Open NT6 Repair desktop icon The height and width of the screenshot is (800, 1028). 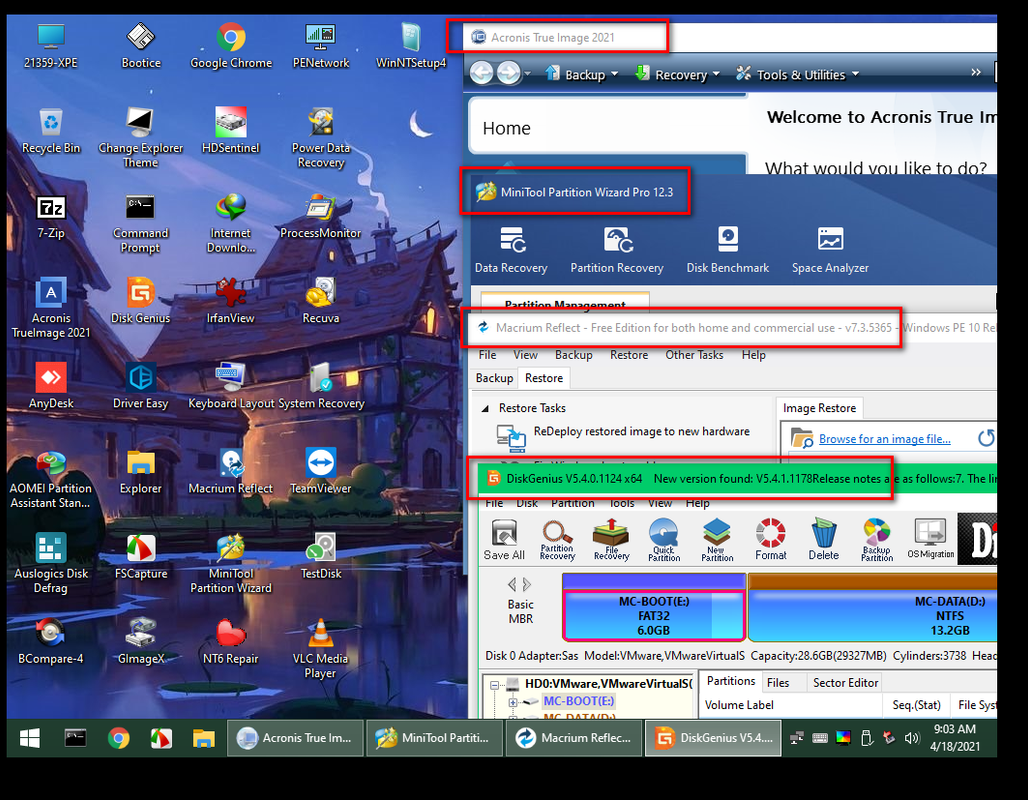point(231,641)
